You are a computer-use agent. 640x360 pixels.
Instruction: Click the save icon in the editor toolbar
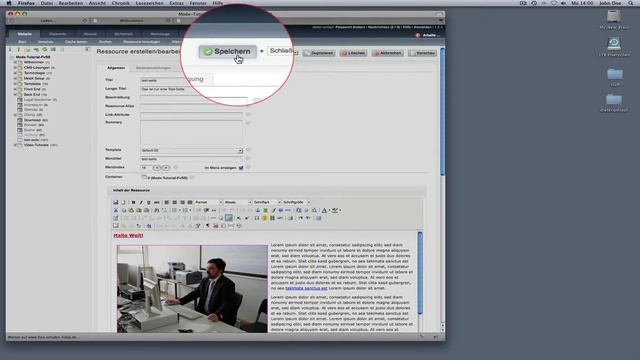pyautogui.click(x=116, y=202)
